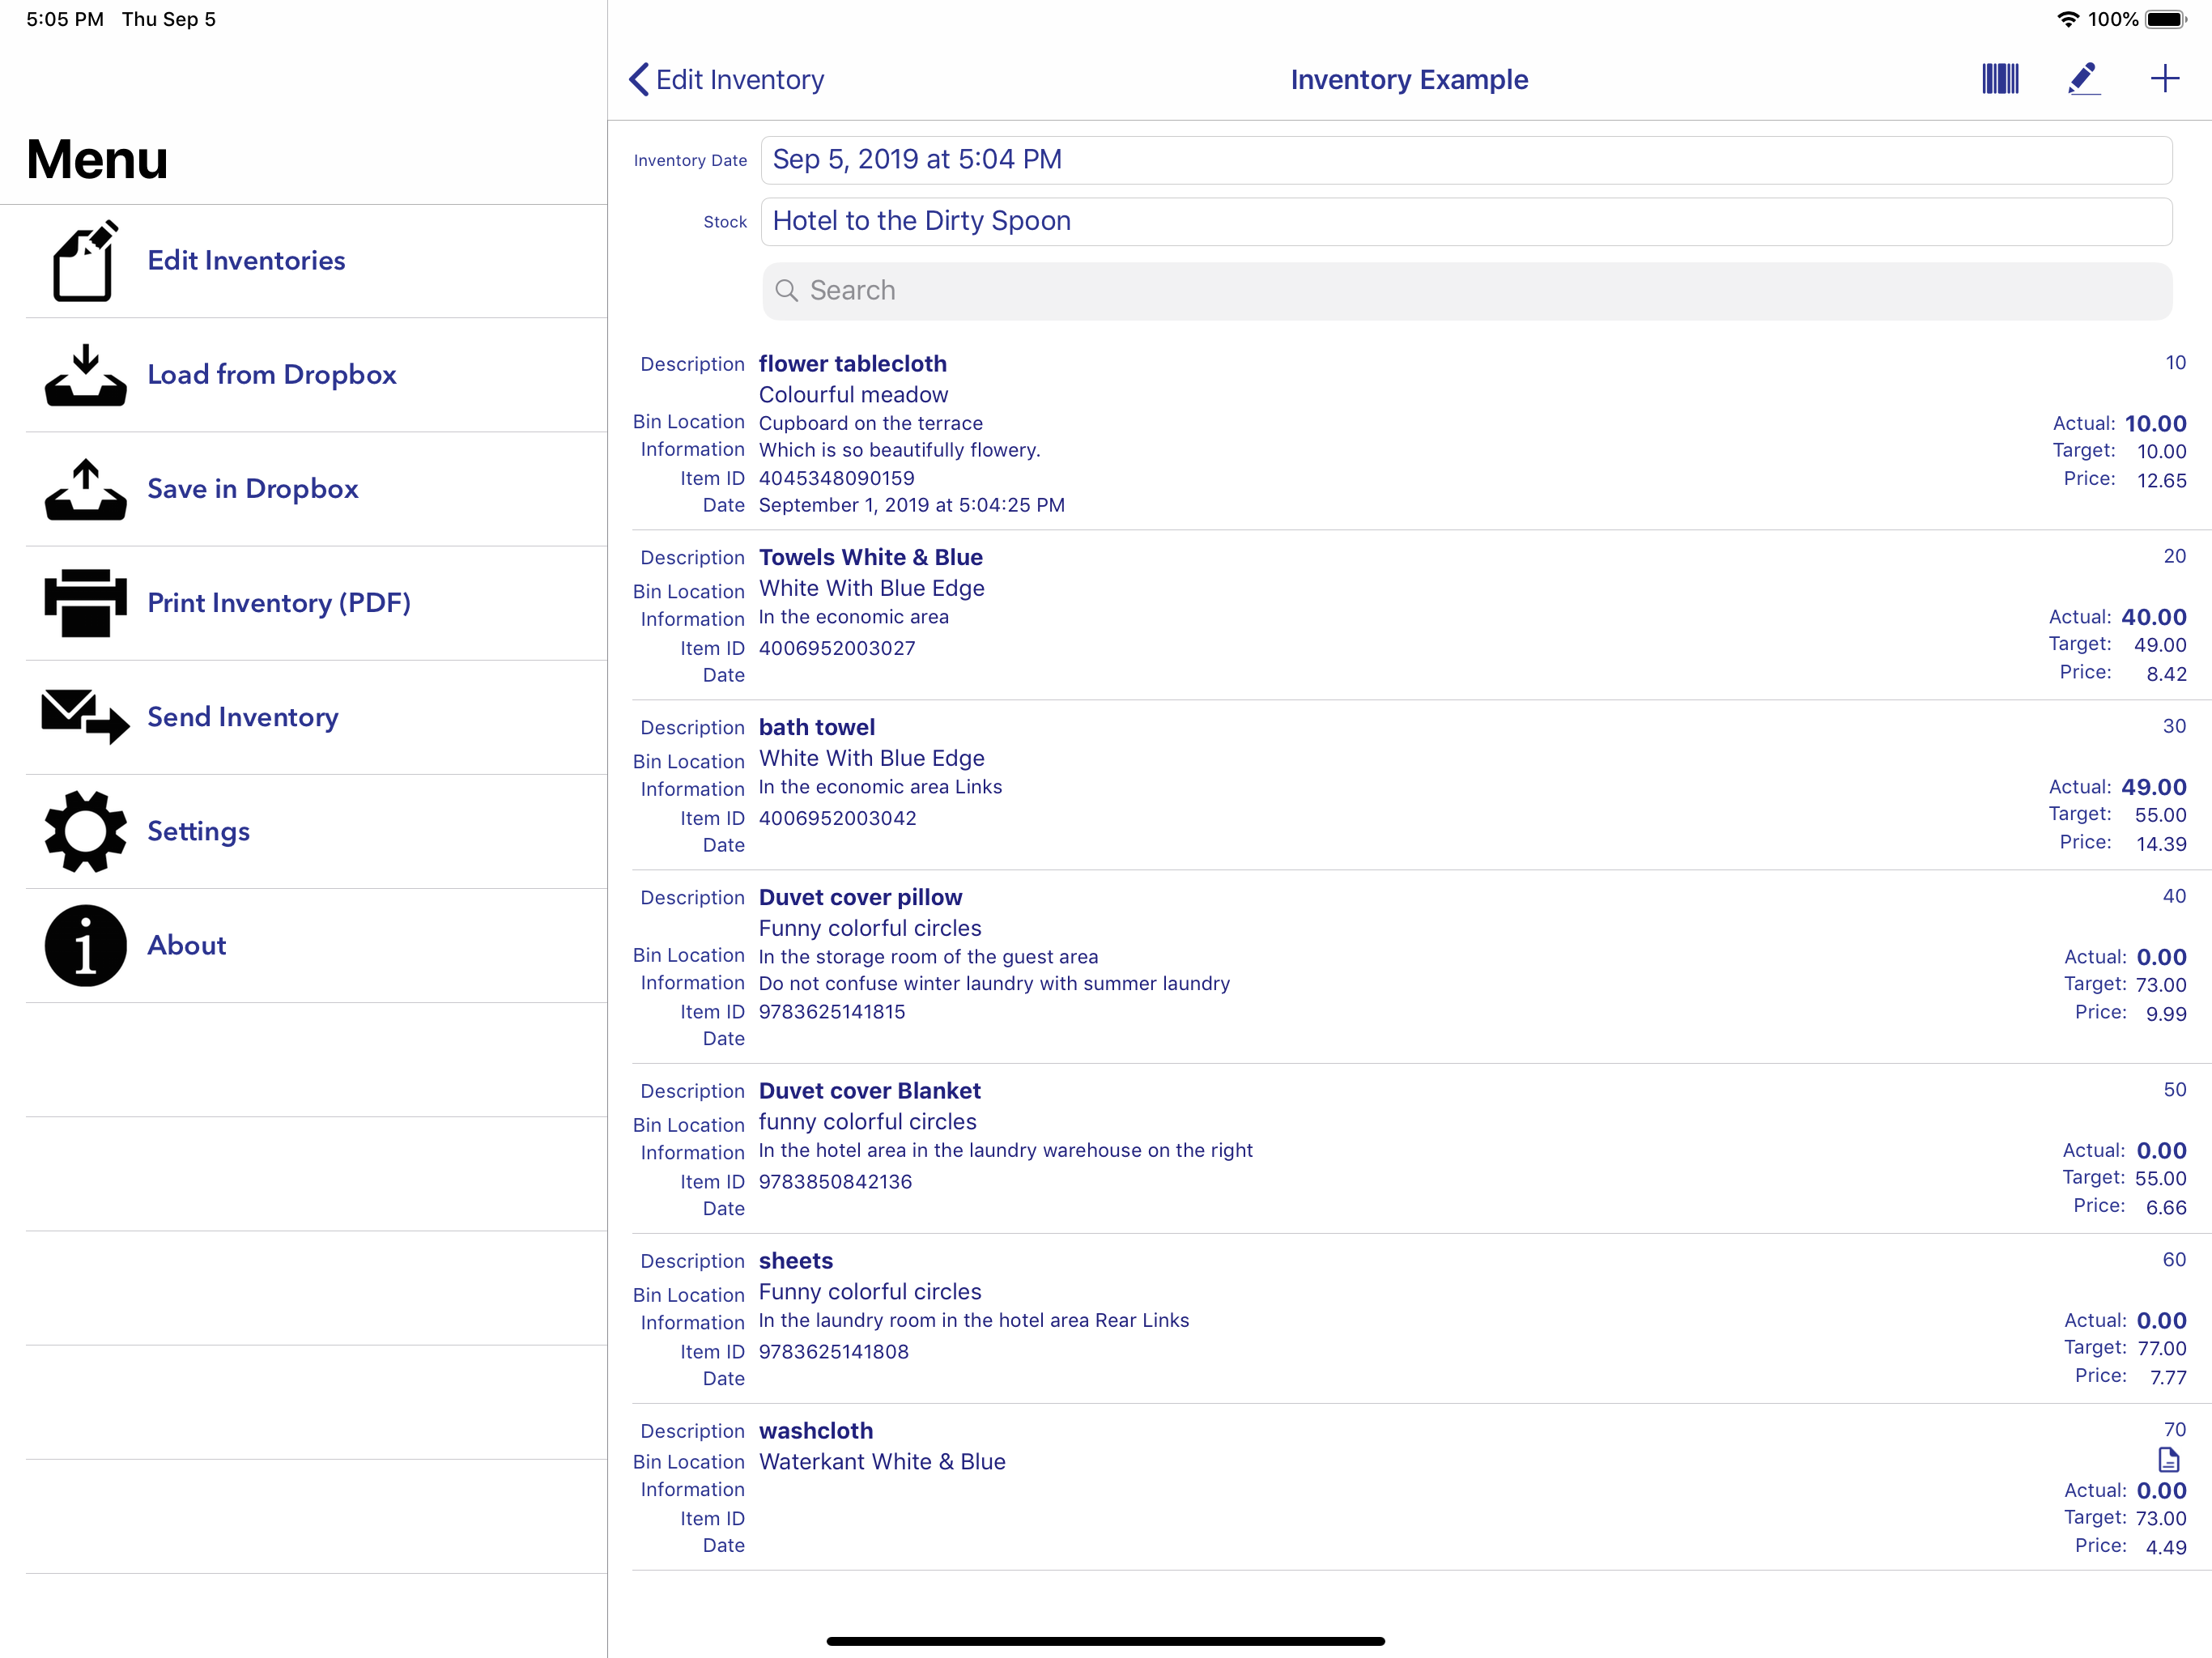This screenshot has width=2212, height=1658.
Task: Click the Edit Inventories document icon
Action: 86,260
